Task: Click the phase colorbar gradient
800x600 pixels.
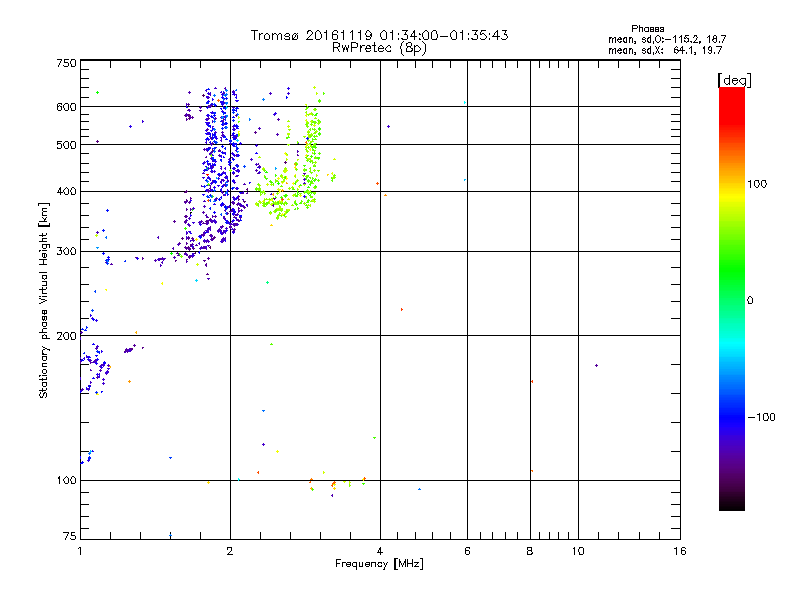Action: (732, 298)
